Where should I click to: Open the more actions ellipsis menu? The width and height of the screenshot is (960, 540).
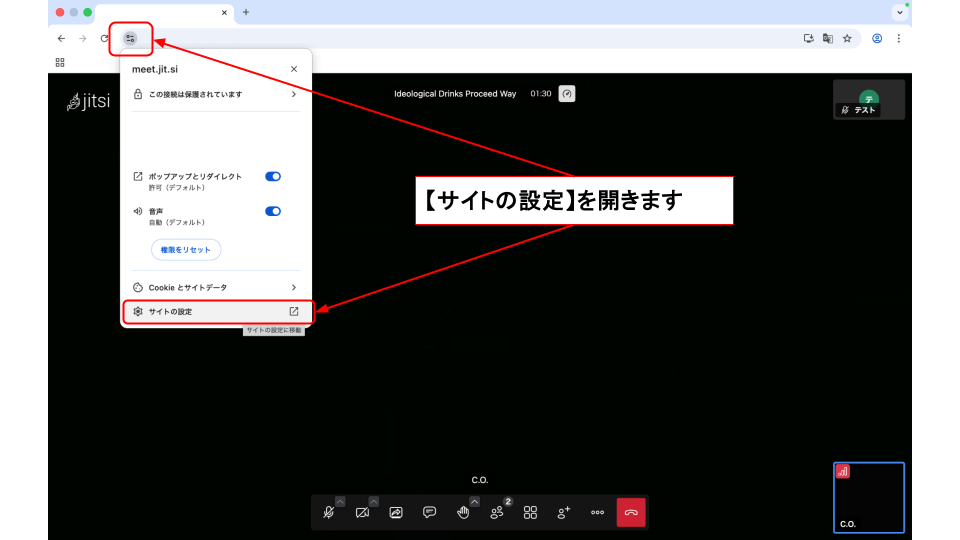[597, 512]
